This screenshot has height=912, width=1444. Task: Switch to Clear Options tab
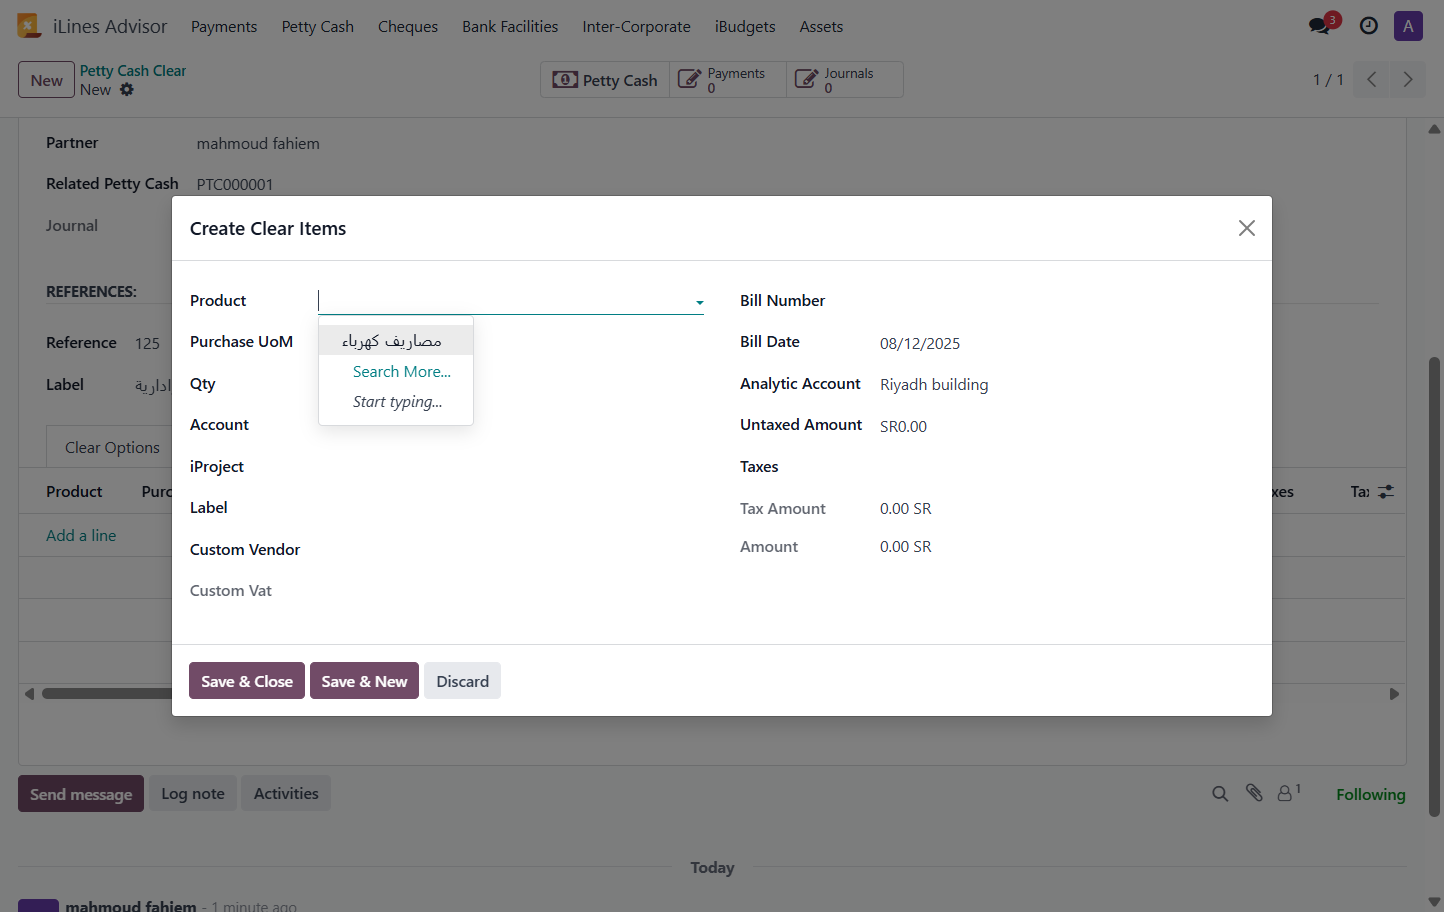tap(112, 447)
